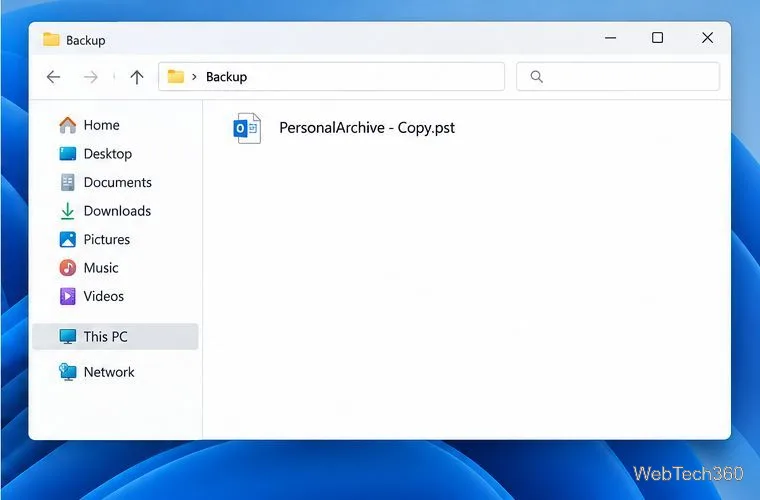Click the green Downloads arrow icon
Screen dimensions: 760x500
67,211
